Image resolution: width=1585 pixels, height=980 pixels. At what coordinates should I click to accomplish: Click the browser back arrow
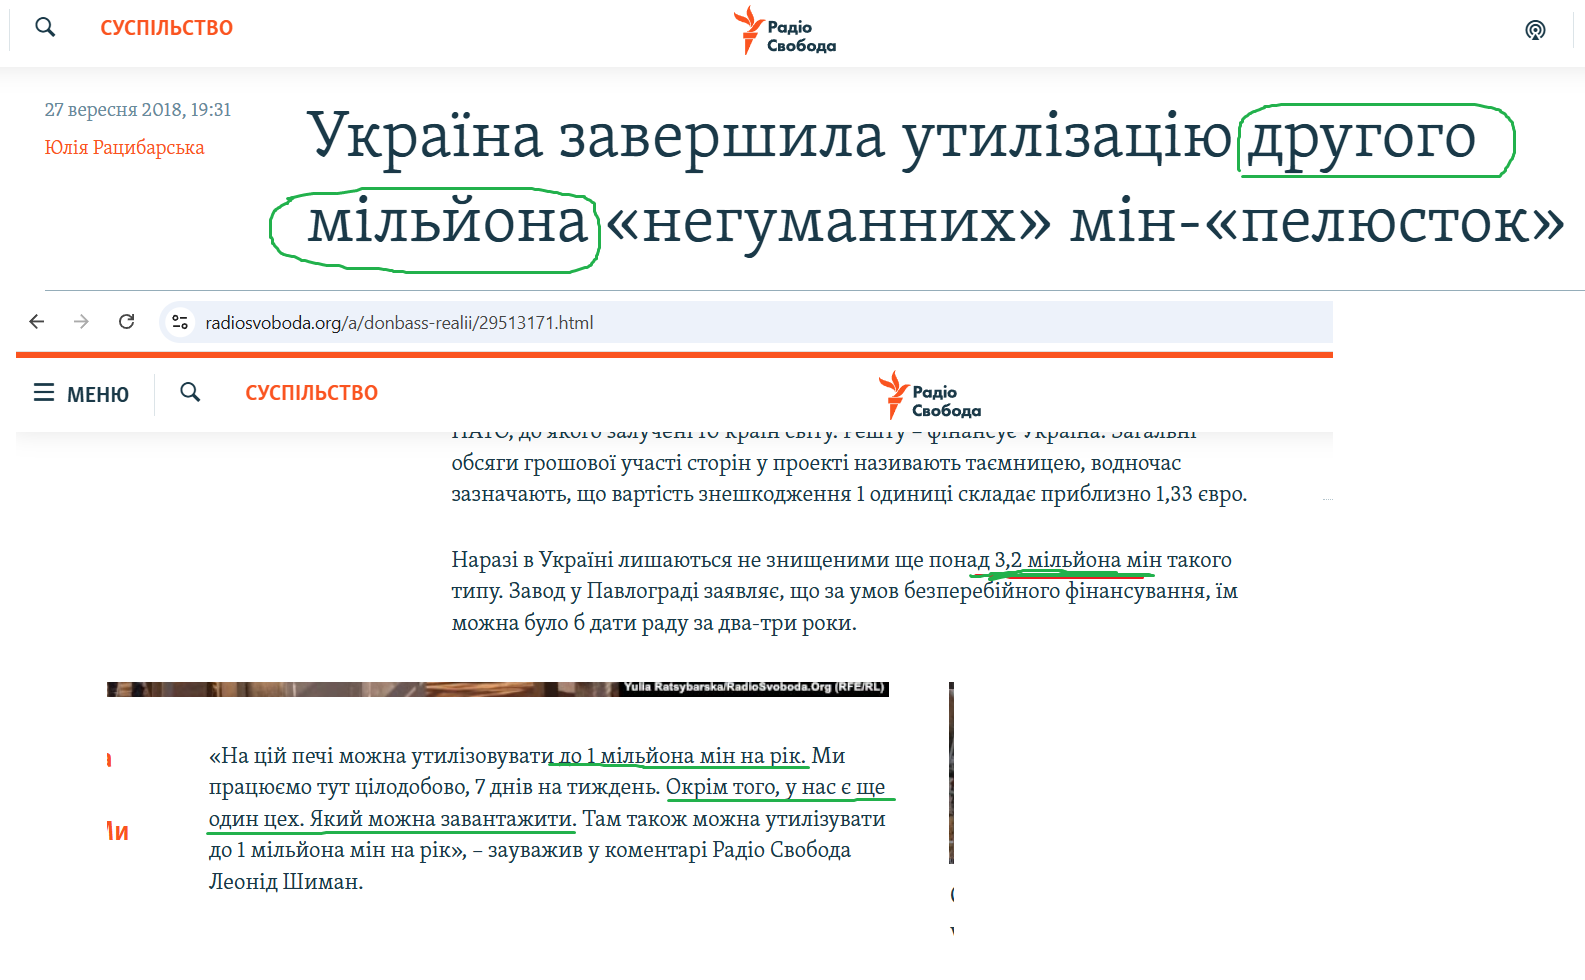pos(37,321)
